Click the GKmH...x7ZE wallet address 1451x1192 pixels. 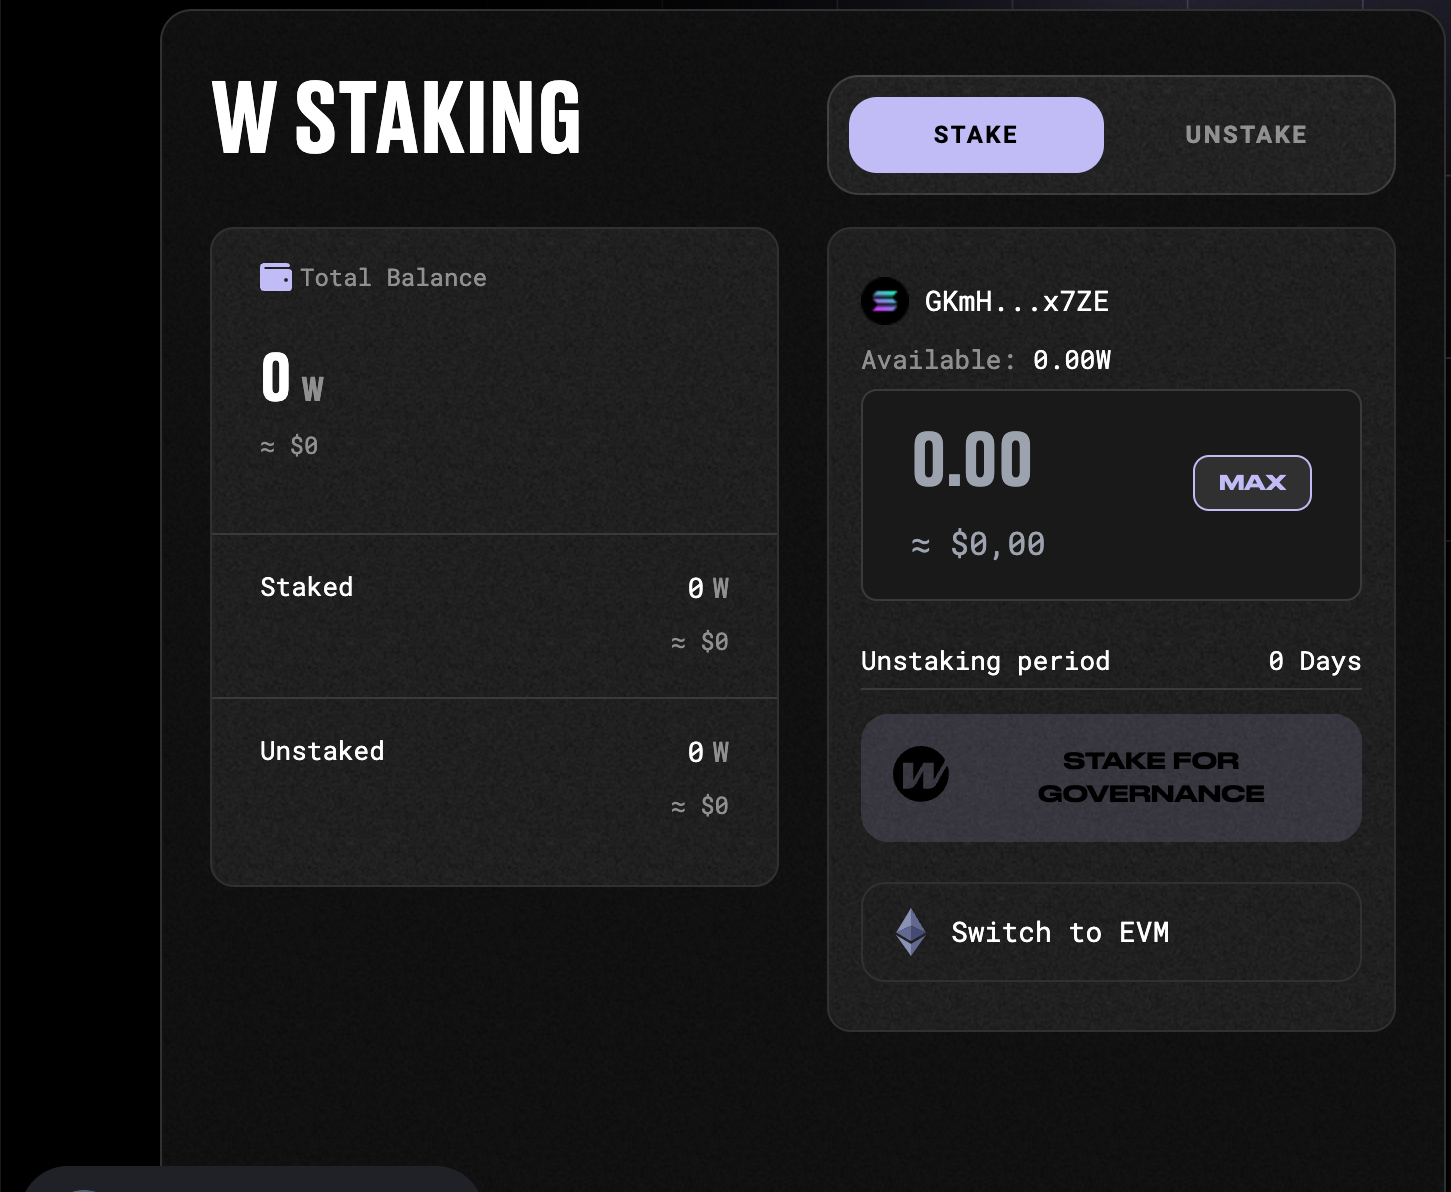pyautogui.click(x=1016, y=301)
